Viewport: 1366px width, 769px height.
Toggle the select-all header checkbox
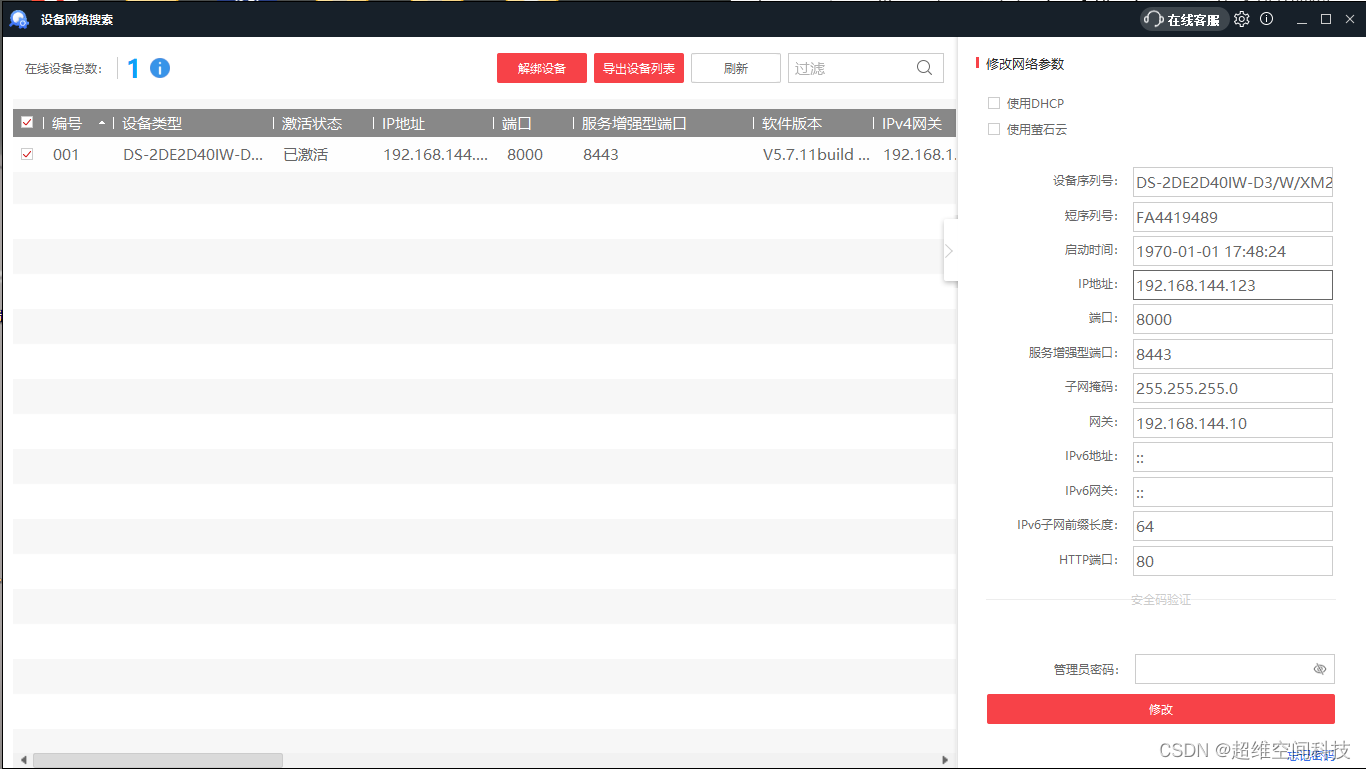pos(27,123)
